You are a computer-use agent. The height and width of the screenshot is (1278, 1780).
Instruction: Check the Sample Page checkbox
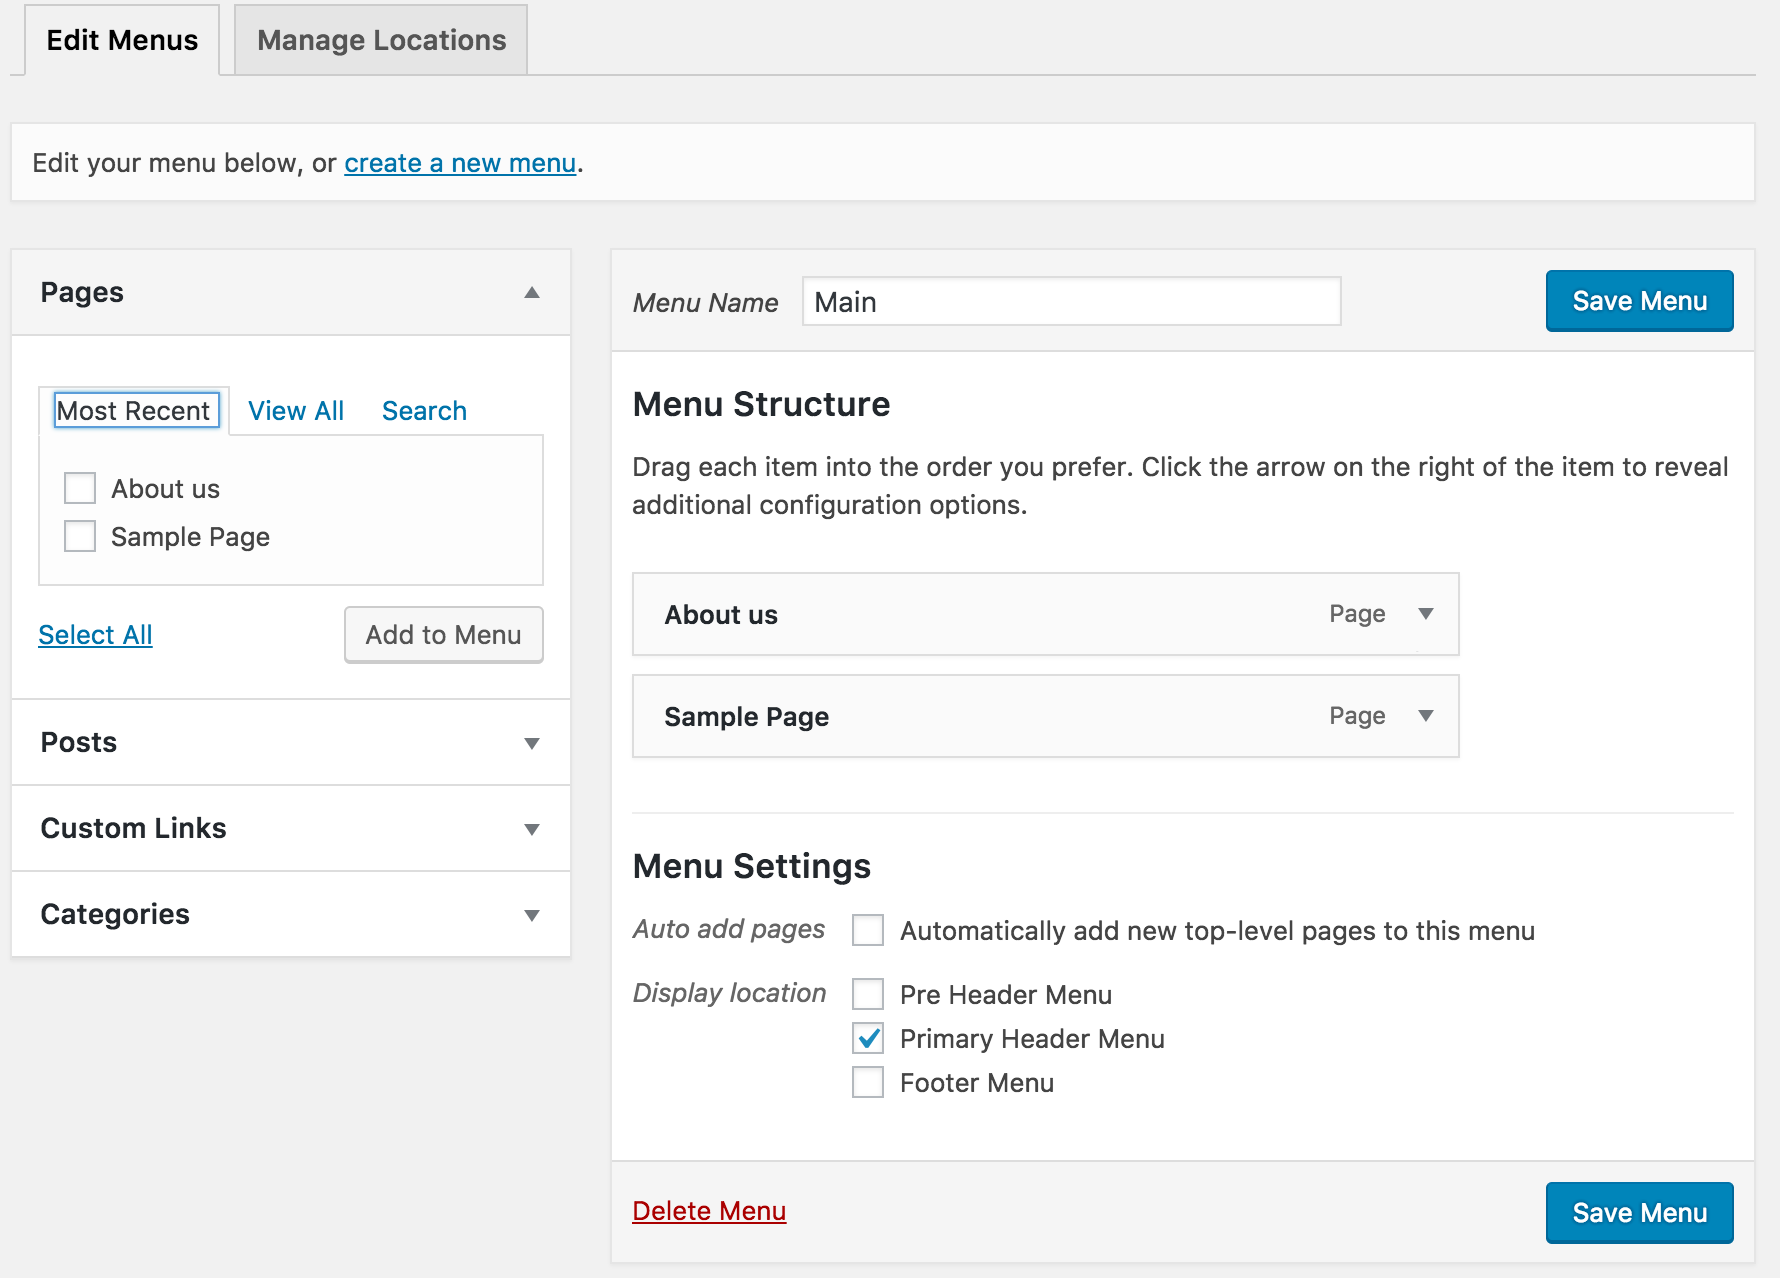(x=80, y=537)
